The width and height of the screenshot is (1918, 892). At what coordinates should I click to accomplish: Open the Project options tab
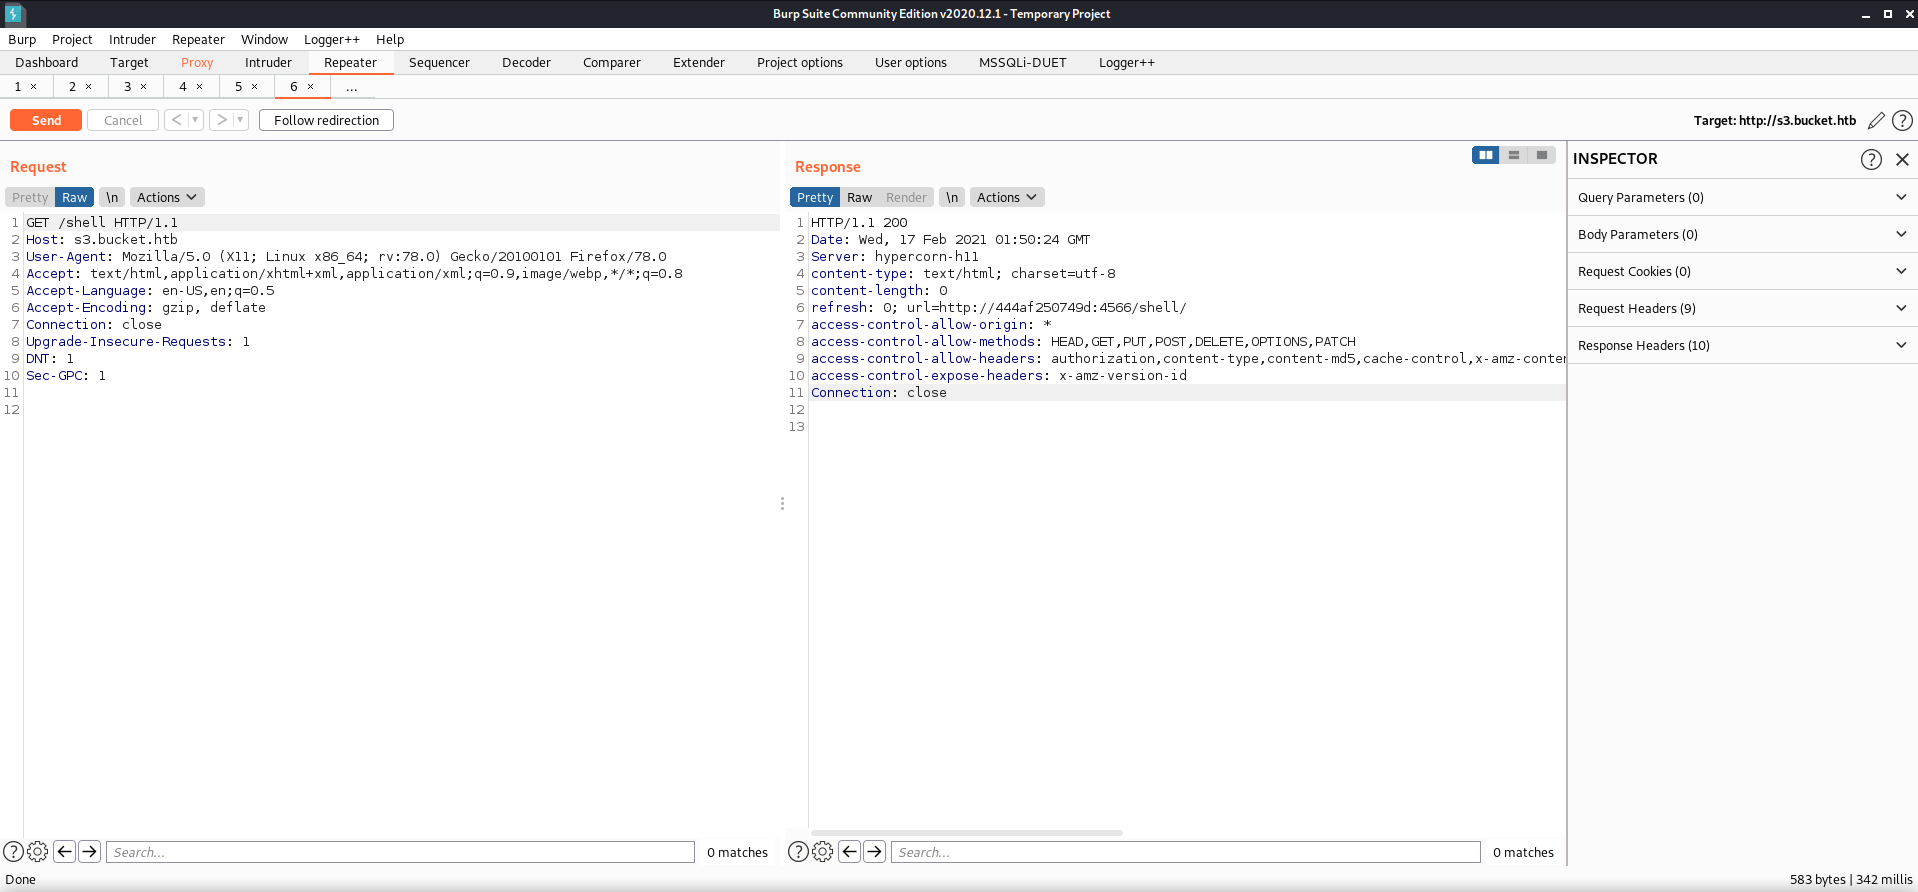point(799,63)
